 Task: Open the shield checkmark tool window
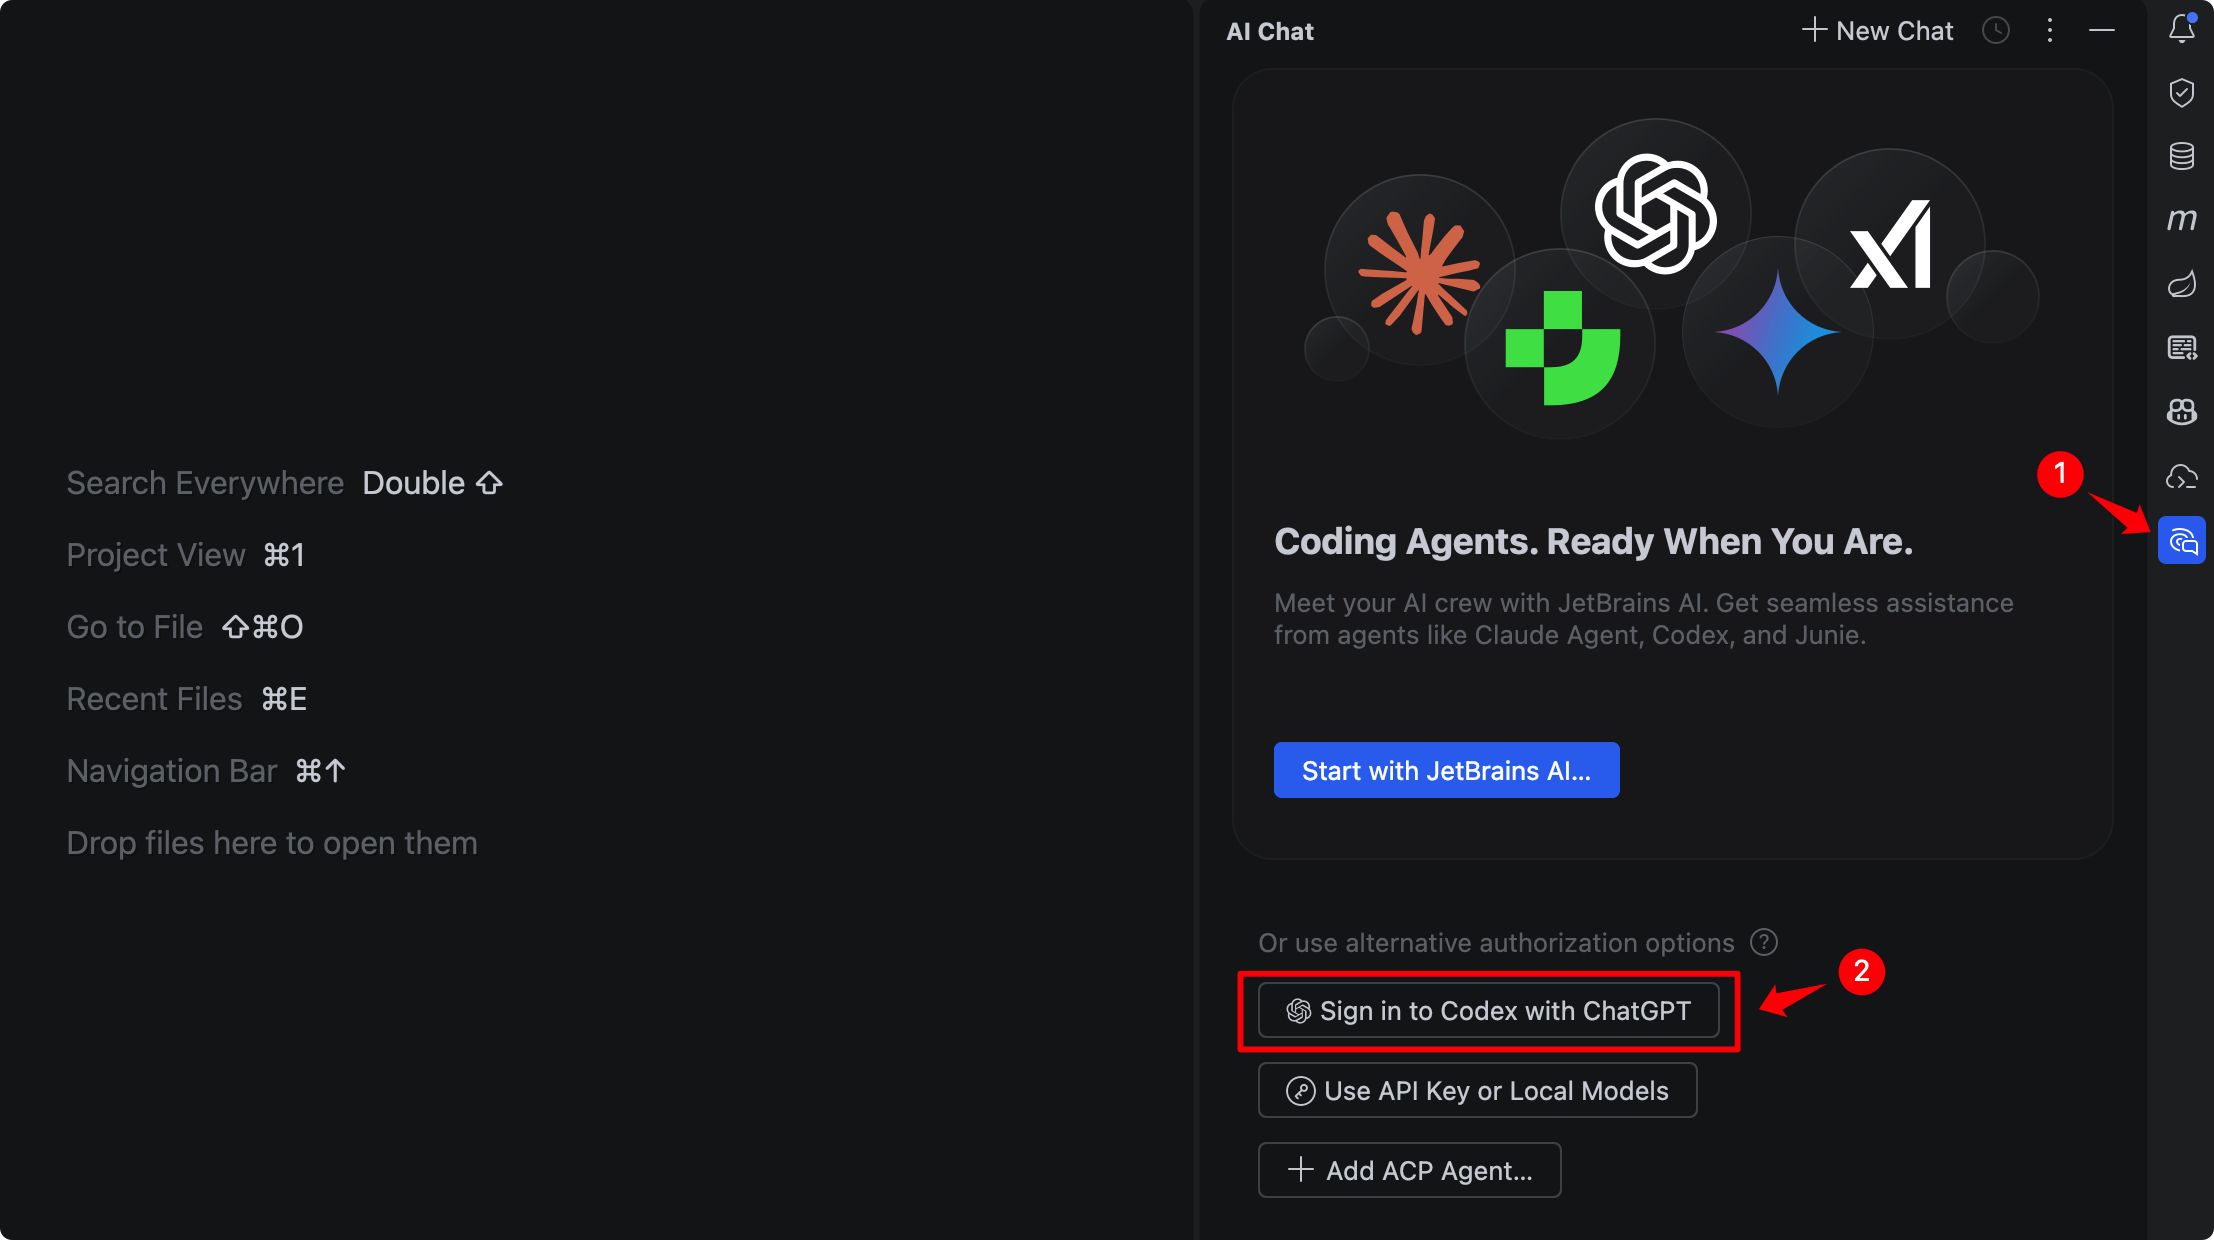tap(2181, 93)
